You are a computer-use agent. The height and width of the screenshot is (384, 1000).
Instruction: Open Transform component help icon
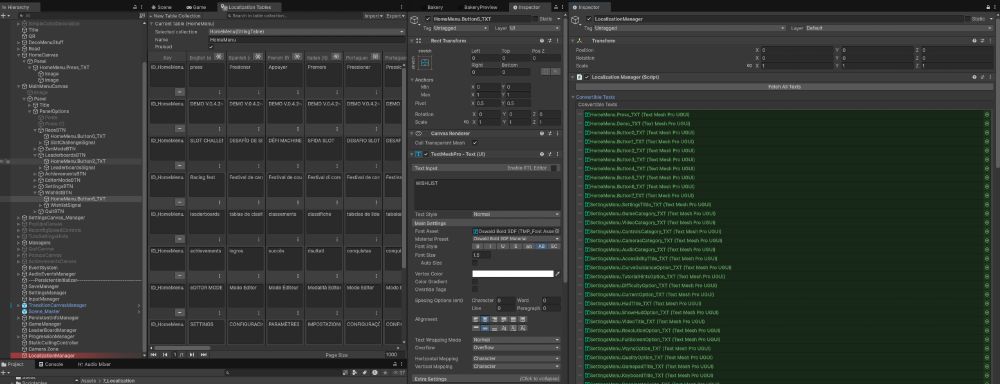point(974,40)
